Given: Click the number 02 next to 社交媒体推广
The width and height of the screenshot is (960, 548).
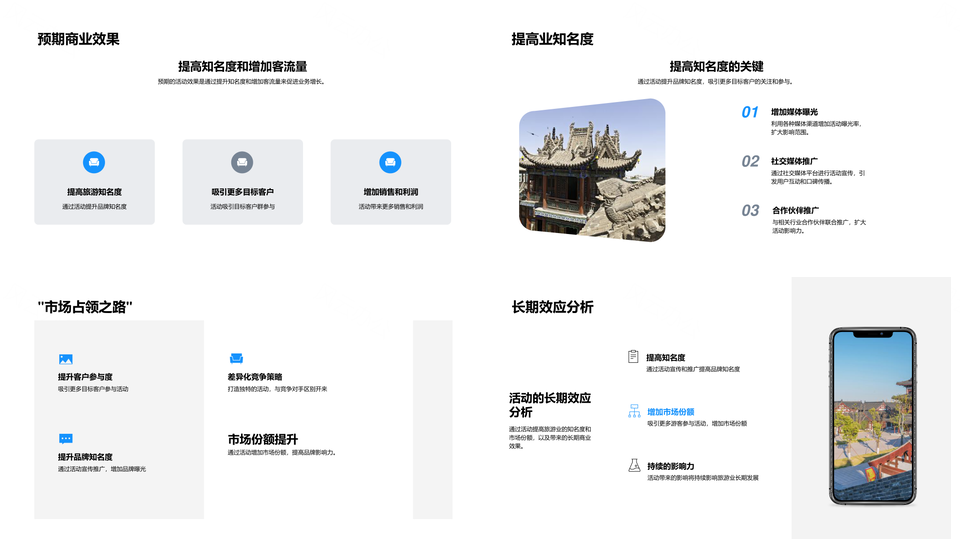Looking at the screenshot, I should pyautogui.click(x=750, y=162).
